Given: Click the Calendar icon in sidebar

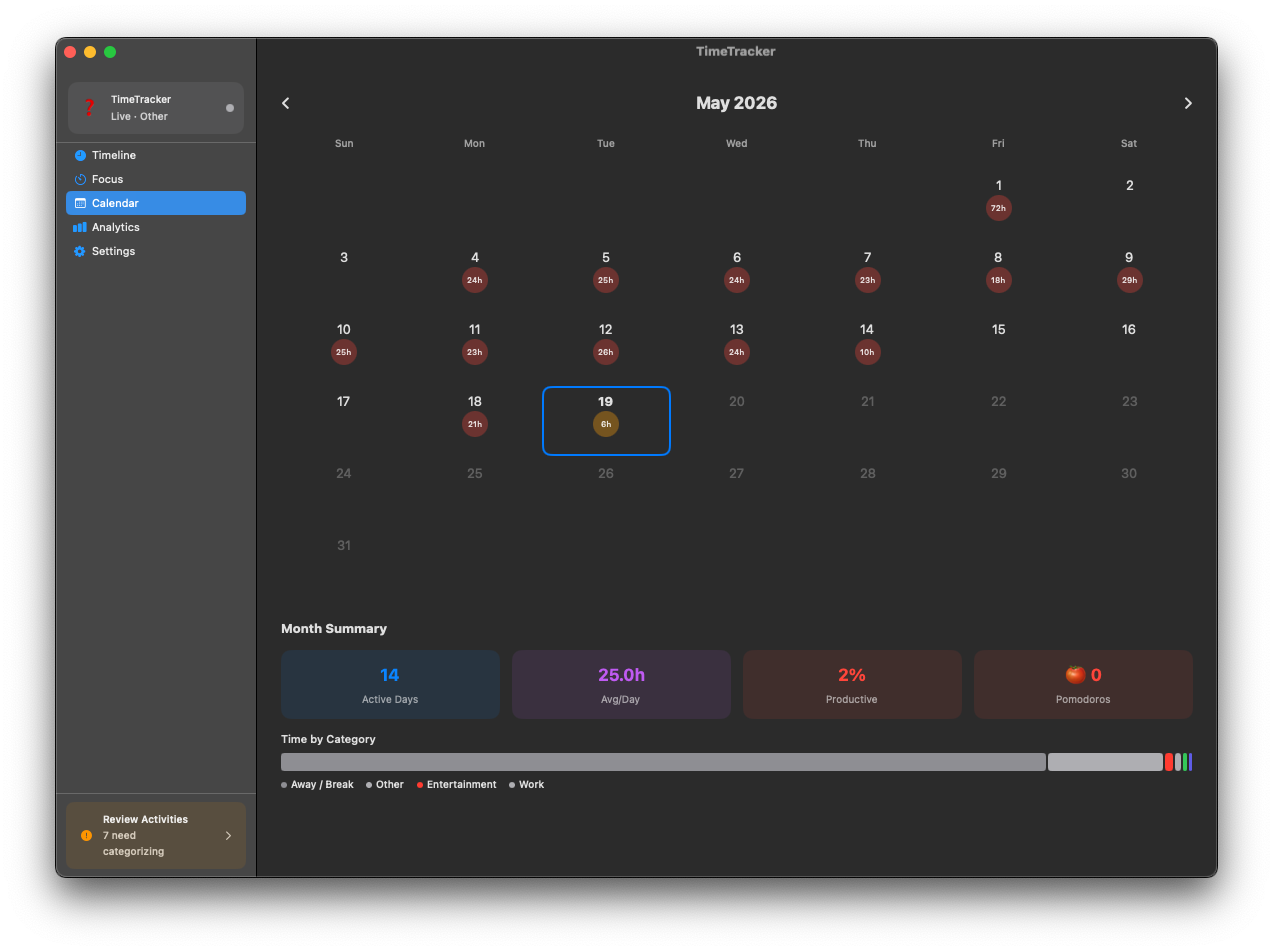Looking at the screenshot, I should point(80,203).
